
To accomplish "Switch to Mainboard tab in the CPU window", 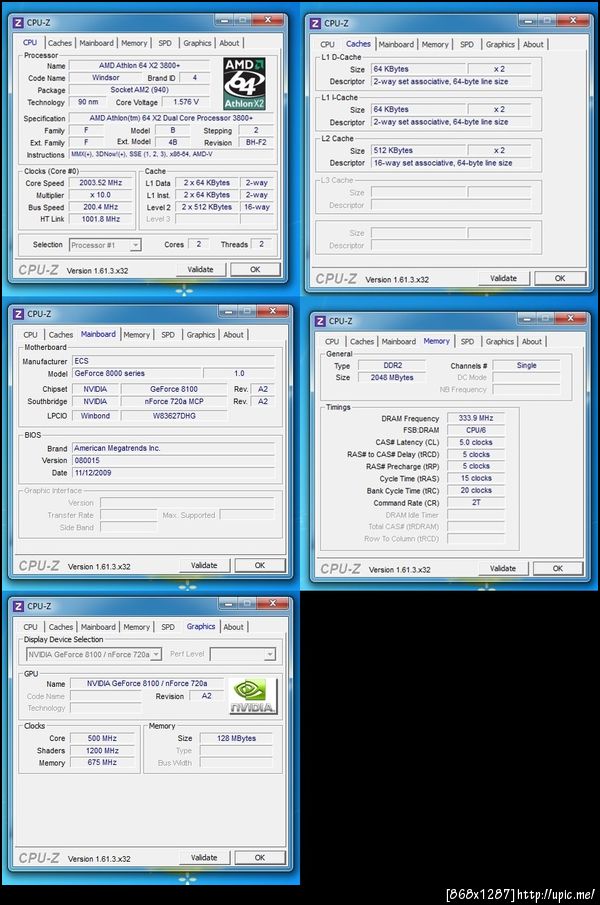I will [x=96, y=43].
